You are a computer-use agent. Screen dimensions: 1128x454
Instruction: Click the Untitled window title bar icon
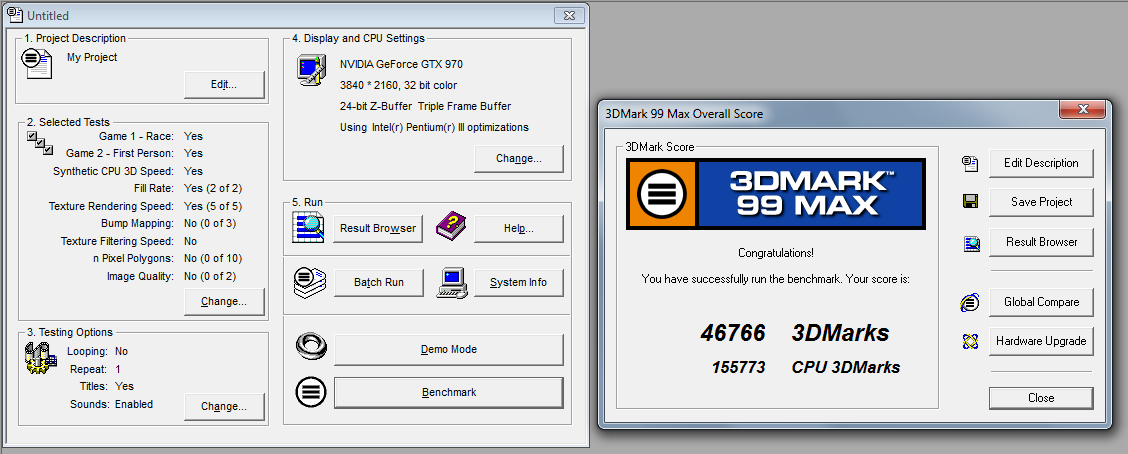point(14,14)
